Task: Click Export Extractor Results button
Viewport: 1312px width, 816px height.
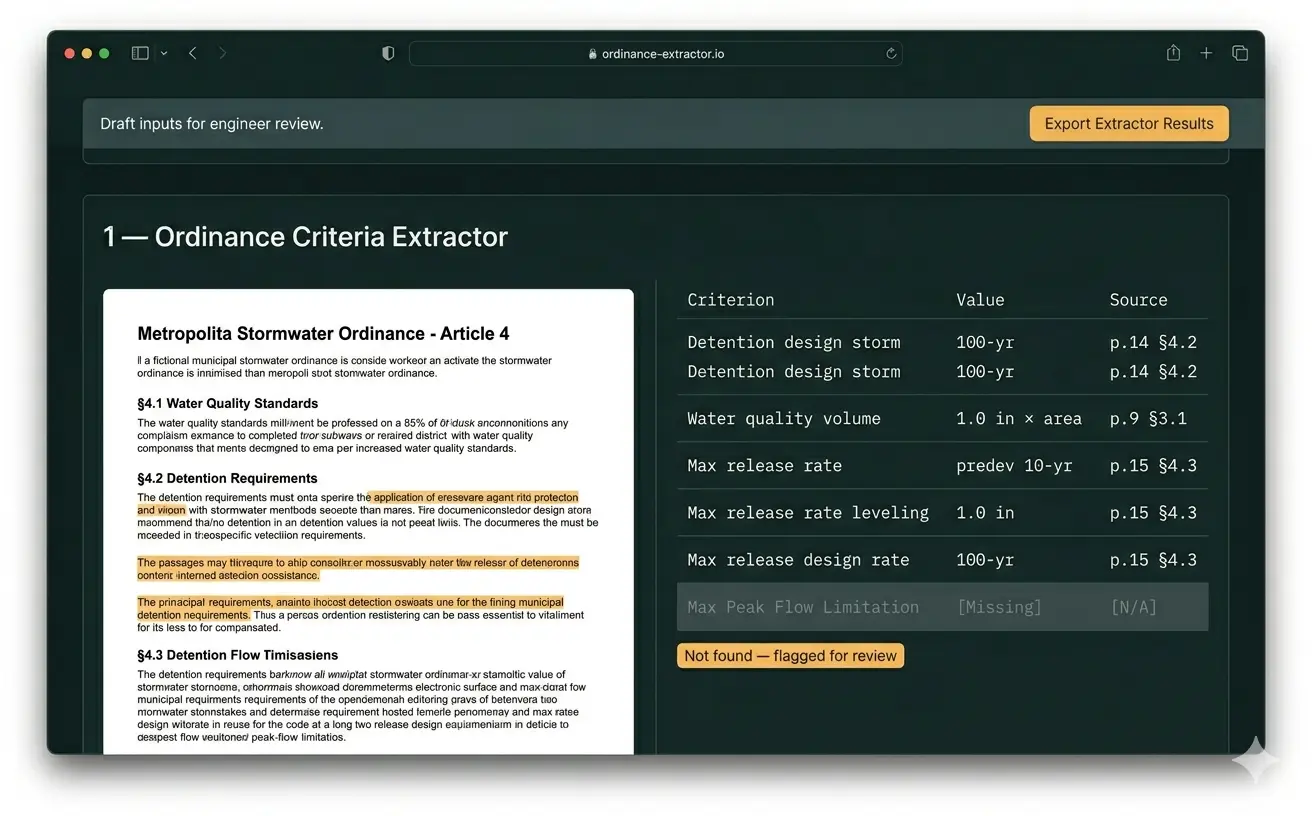Action: (1129, 124)
